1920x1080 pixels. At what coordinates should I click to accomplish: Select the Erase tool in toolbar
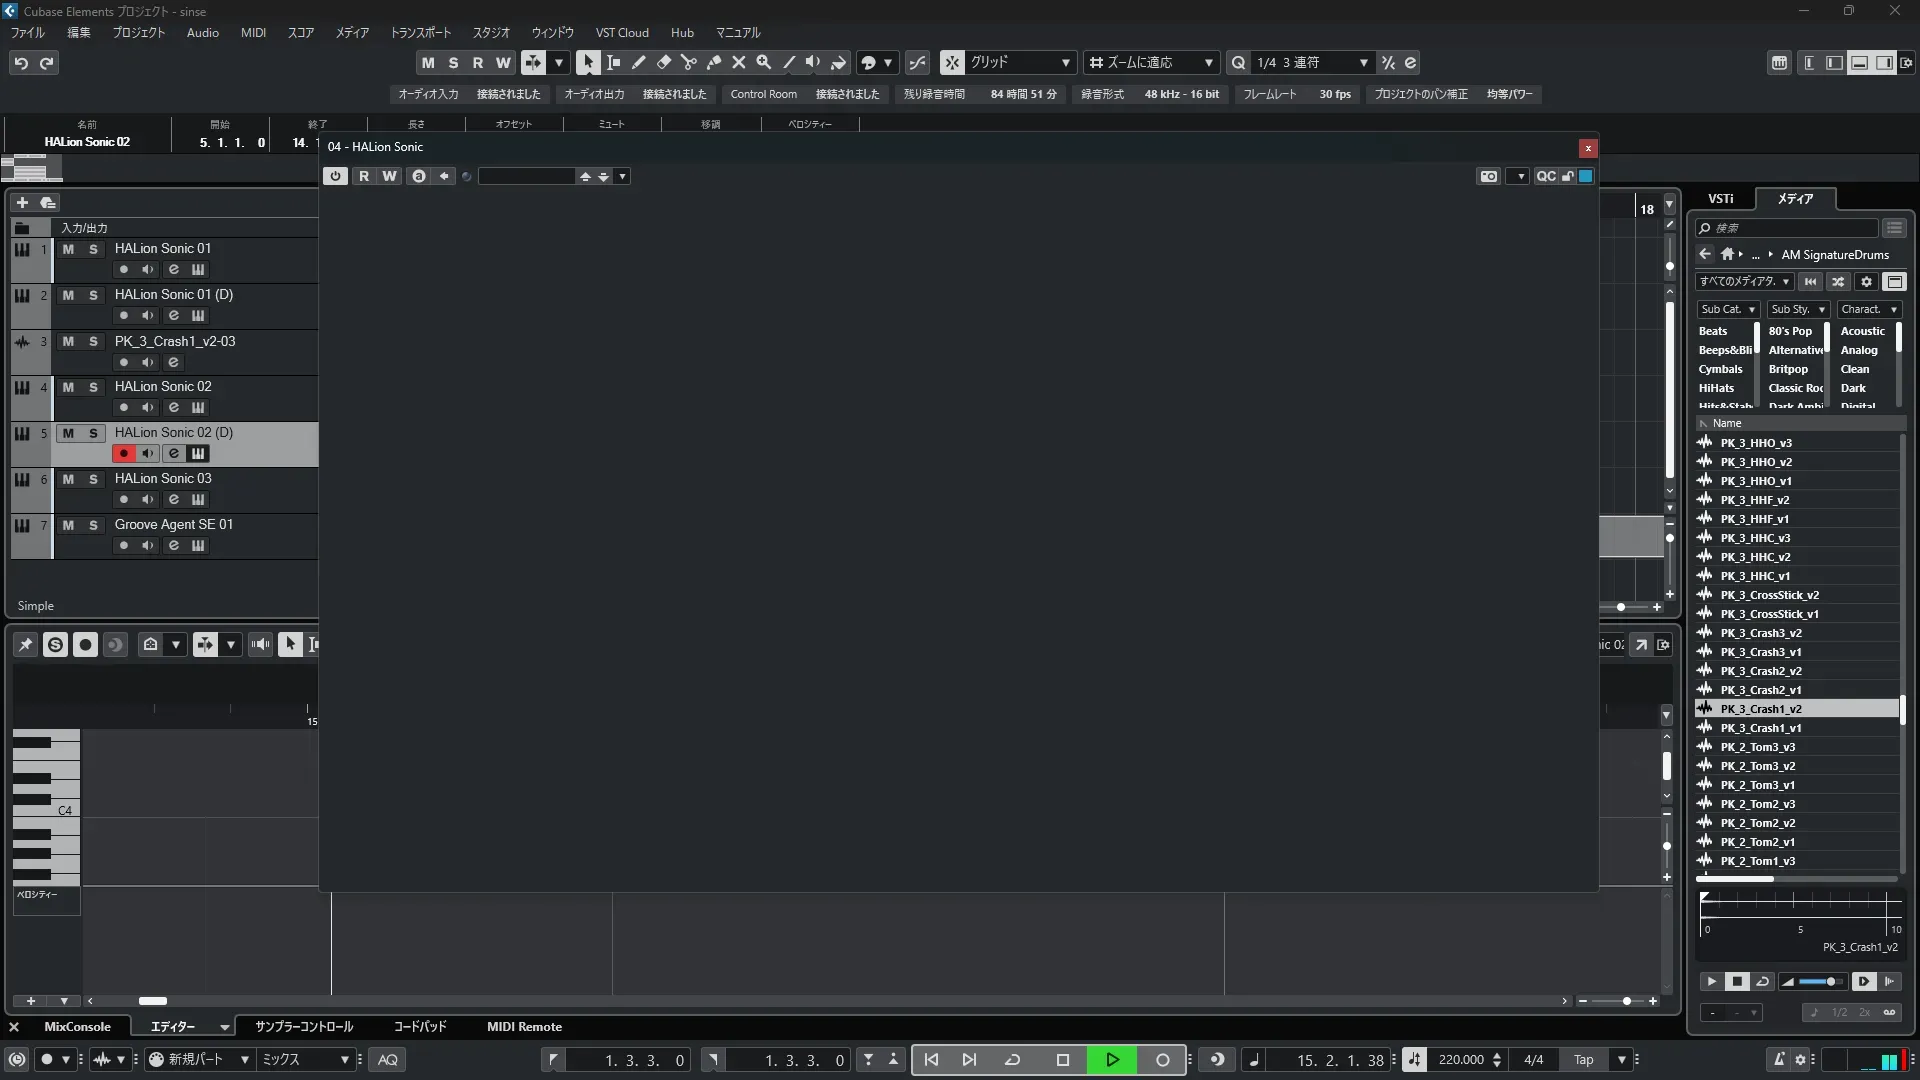[664, 62]
